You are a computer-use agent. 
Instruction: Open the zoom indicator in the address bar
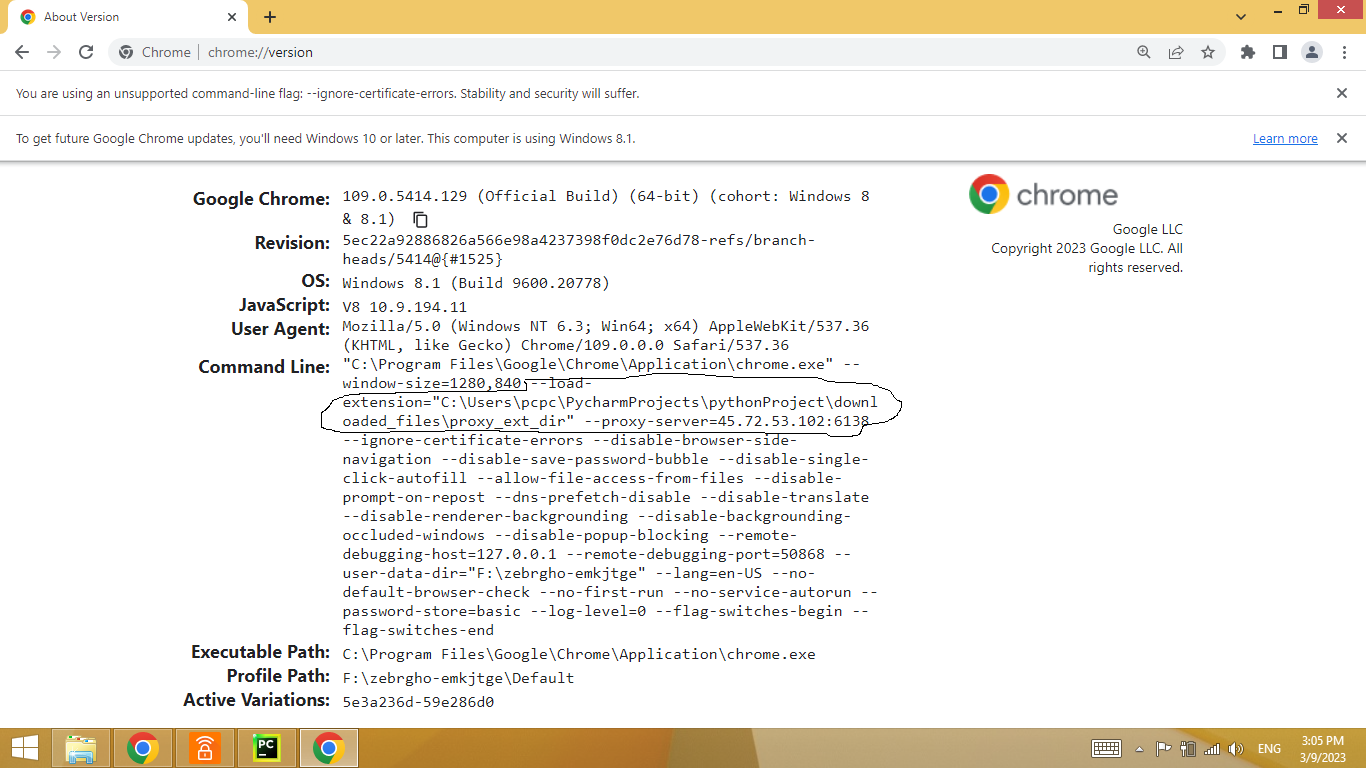pyautogui.click(x=1144, y=52)
